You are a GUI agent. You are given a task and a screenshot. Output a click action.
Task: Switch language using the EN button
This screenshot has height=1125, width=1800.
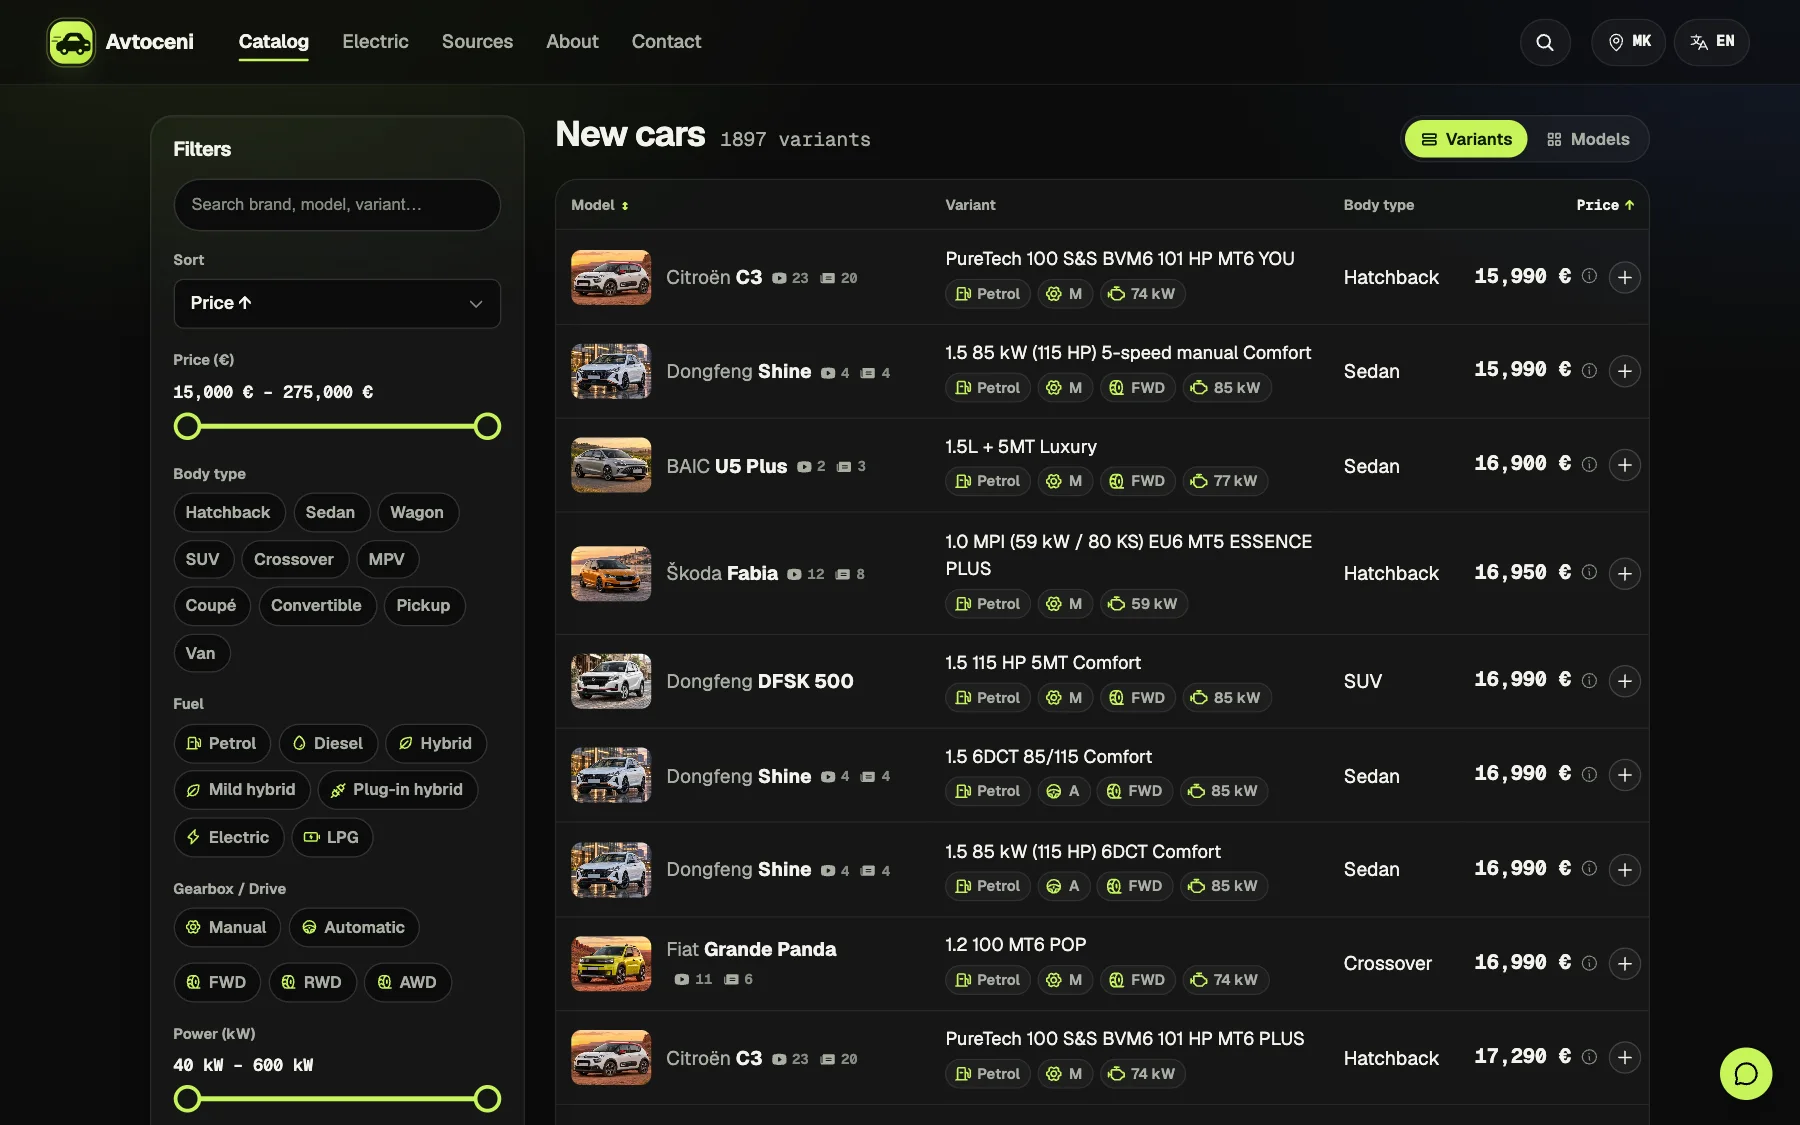[1712, 42]
